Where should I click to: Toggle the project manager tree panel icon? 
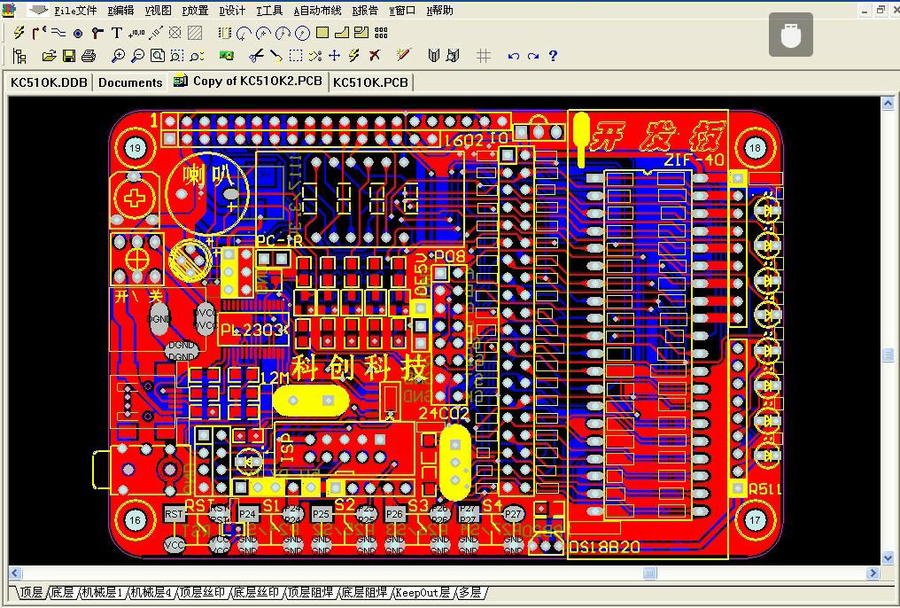point(20,56)
